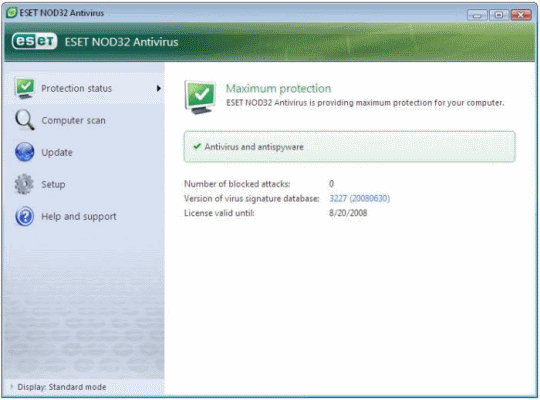Screen dimensions: 540x400
Task: Toggle the Display: Standard mode switcher
Action: point(62,387)
